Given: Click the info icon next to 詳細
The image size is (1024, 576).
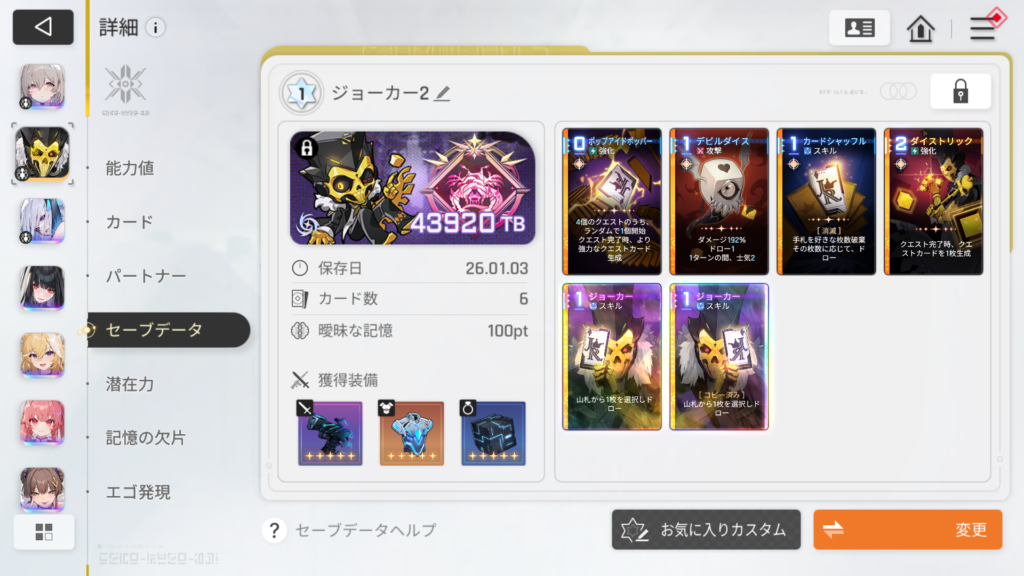Looking at the screenshot, I should pos(155,27).
